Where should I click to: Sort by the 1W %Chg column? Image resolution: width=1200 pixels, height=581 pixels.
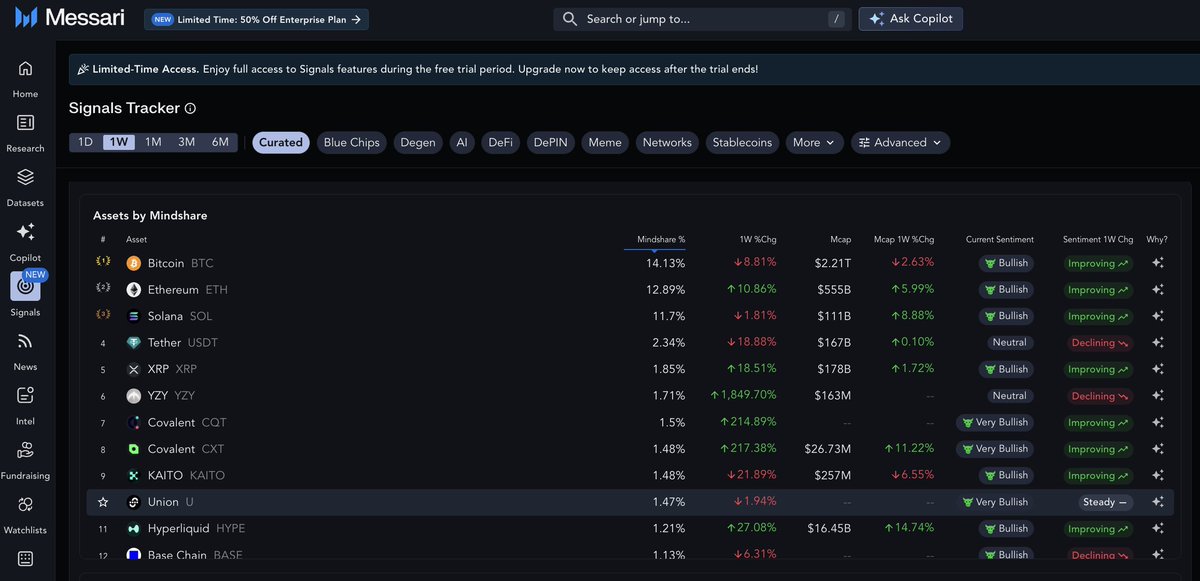coord(758,240)
